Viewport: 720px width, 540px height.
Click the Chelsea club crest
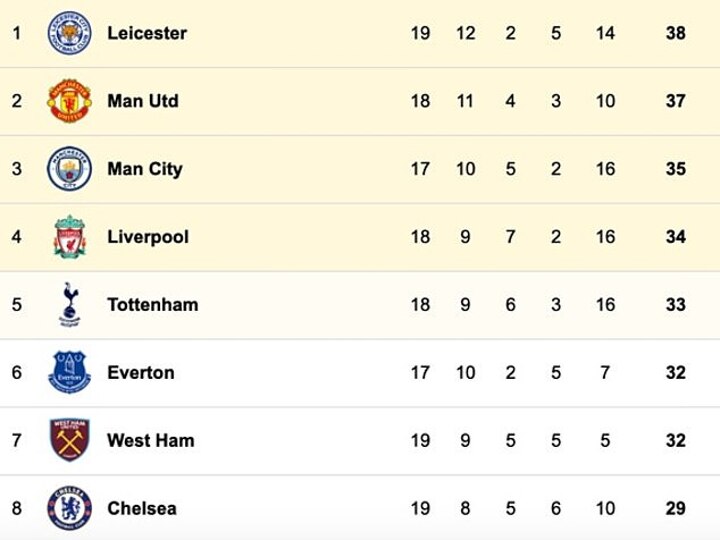[69, 508]
